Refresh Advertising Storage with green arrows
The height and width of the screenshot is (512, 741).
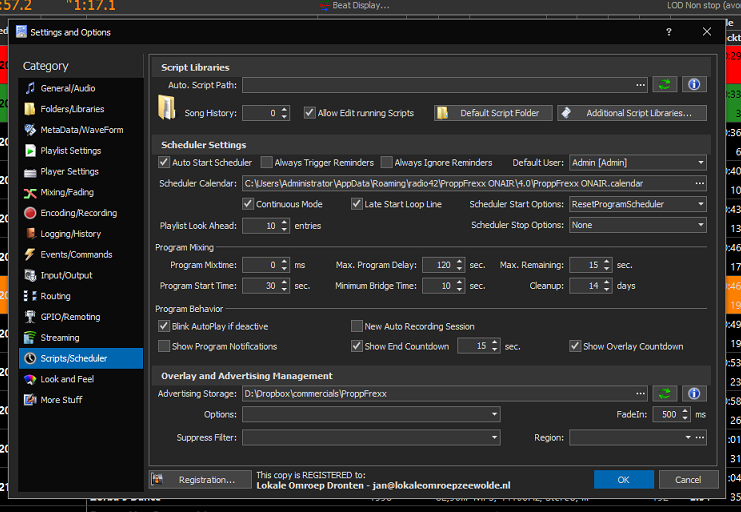point(664,393)
